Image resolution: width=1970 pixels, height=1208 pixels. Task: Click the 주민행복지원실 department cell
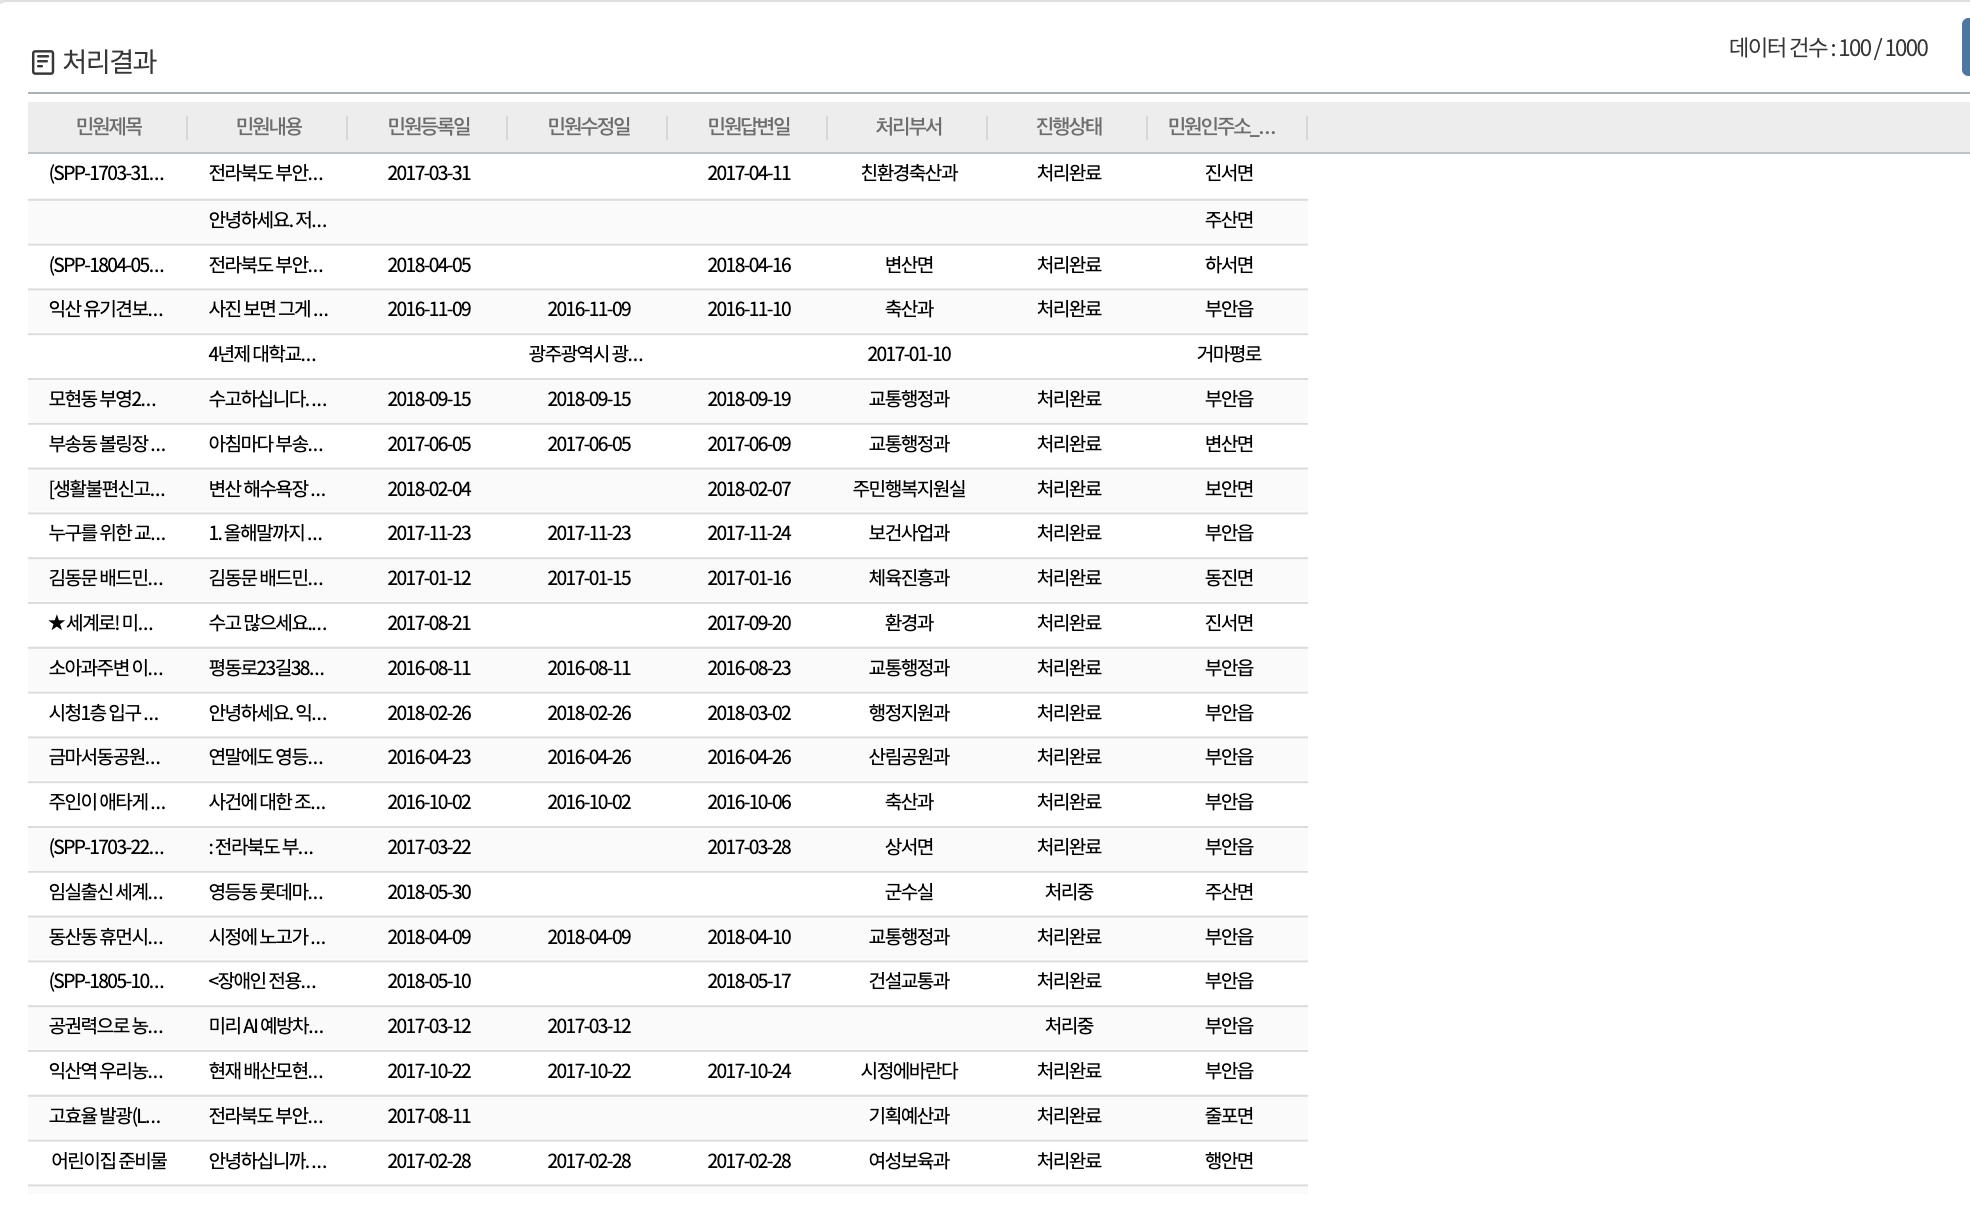pos(908,490)
